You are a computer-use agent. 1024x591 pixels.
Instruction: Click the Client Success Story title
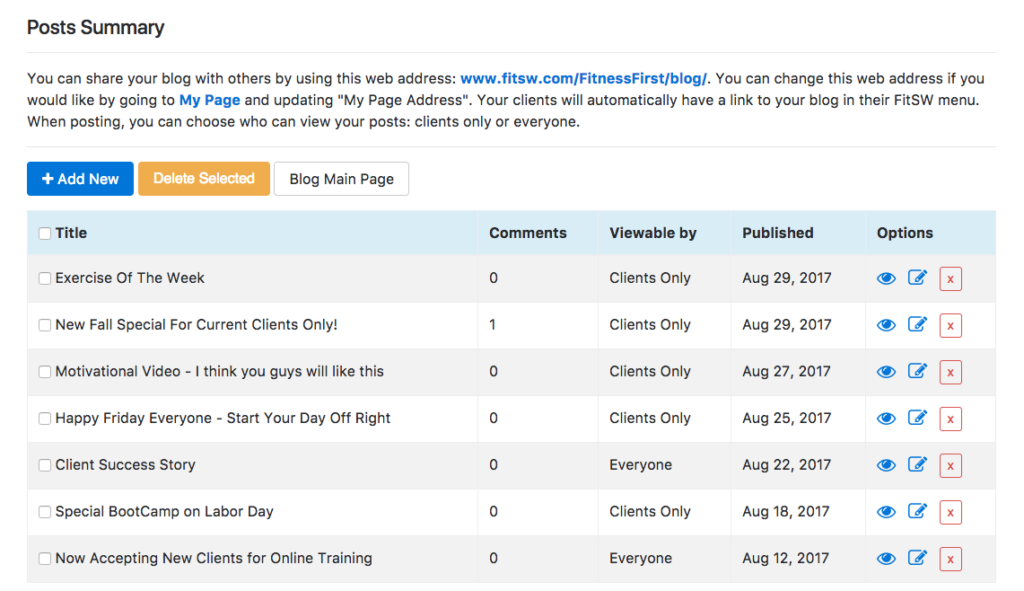[x=125, y=465]
